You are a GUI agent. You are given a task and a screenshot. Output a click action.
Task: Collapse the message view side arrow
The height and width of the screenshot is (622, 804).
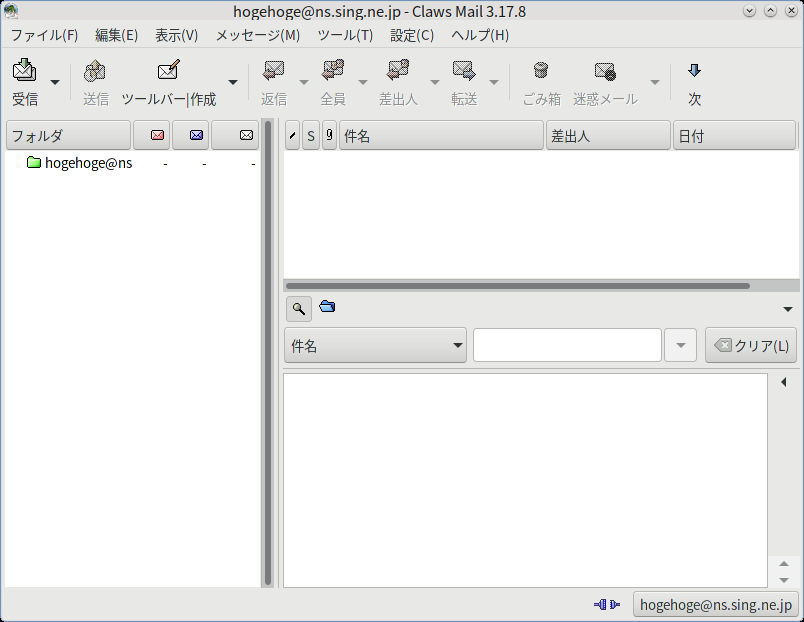click(783, 382)
